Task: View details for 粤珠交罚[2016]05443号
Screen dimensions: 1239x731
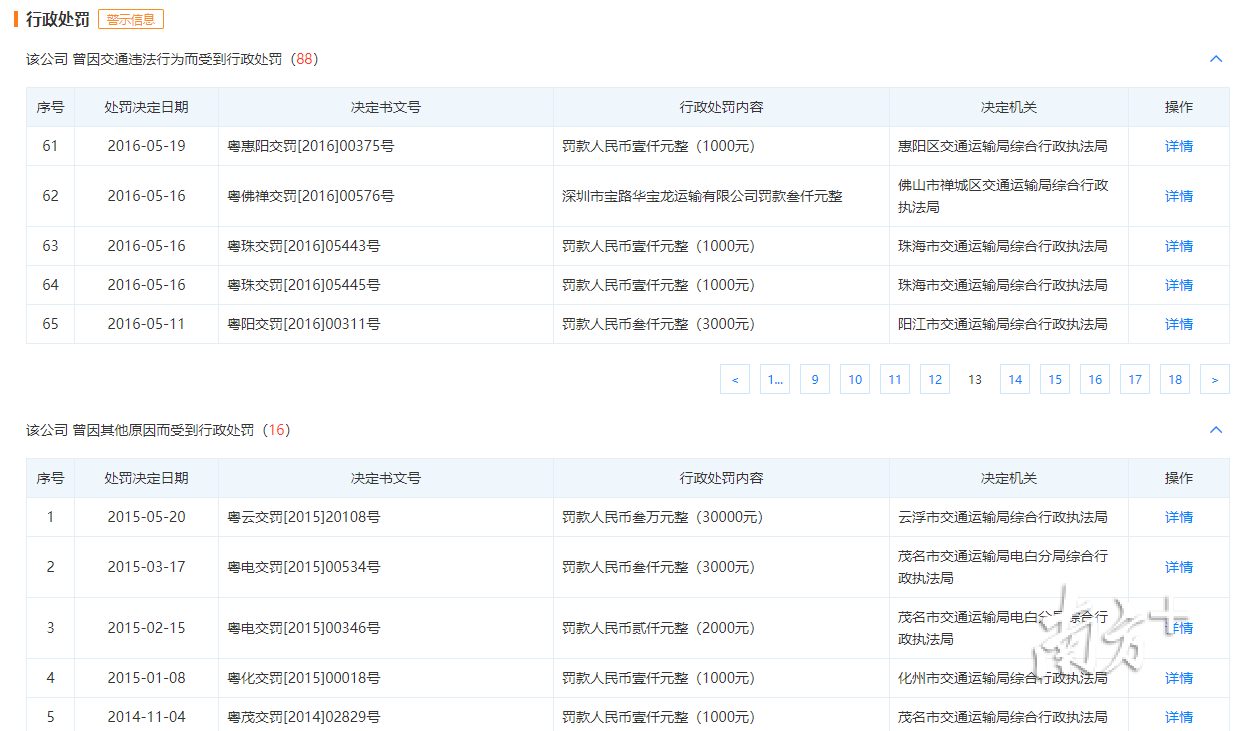Action: pos(1178,246)
